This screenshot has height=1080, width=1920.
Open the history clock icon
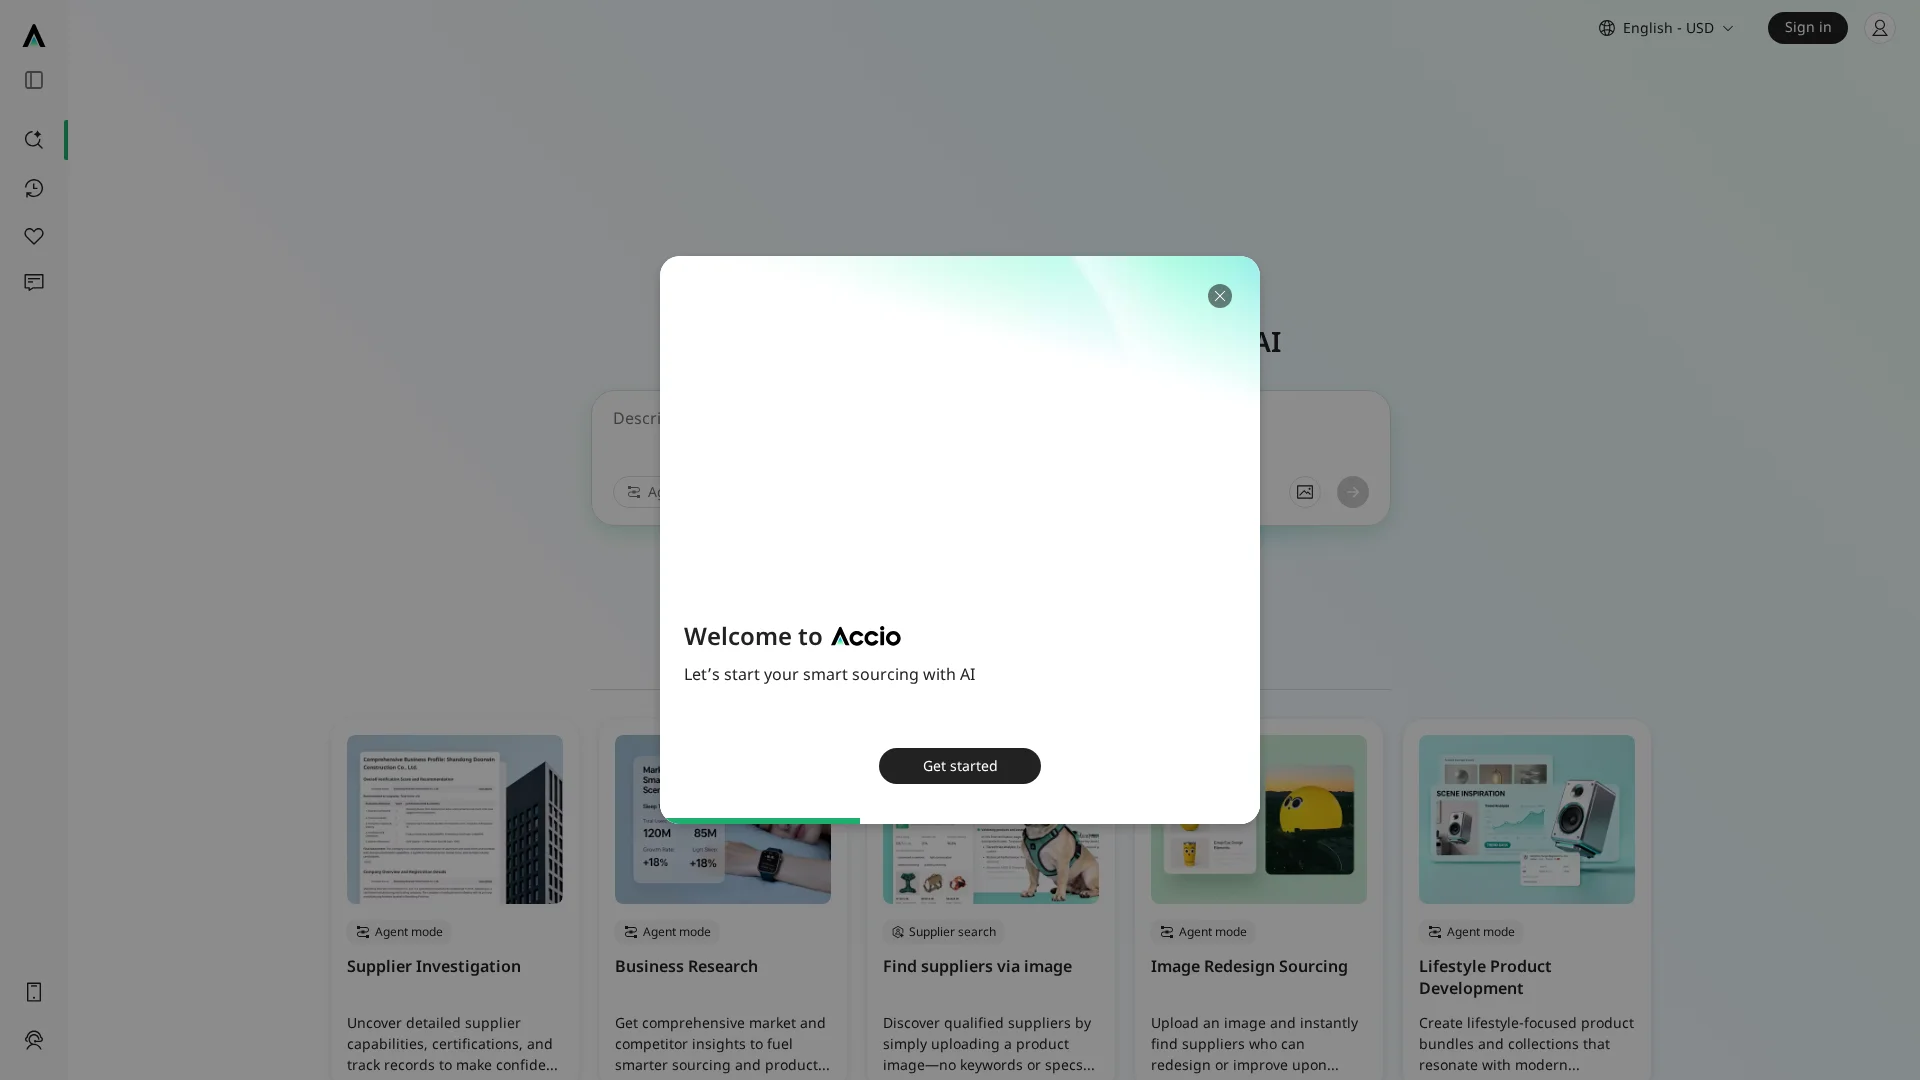(x=34, y=188)
